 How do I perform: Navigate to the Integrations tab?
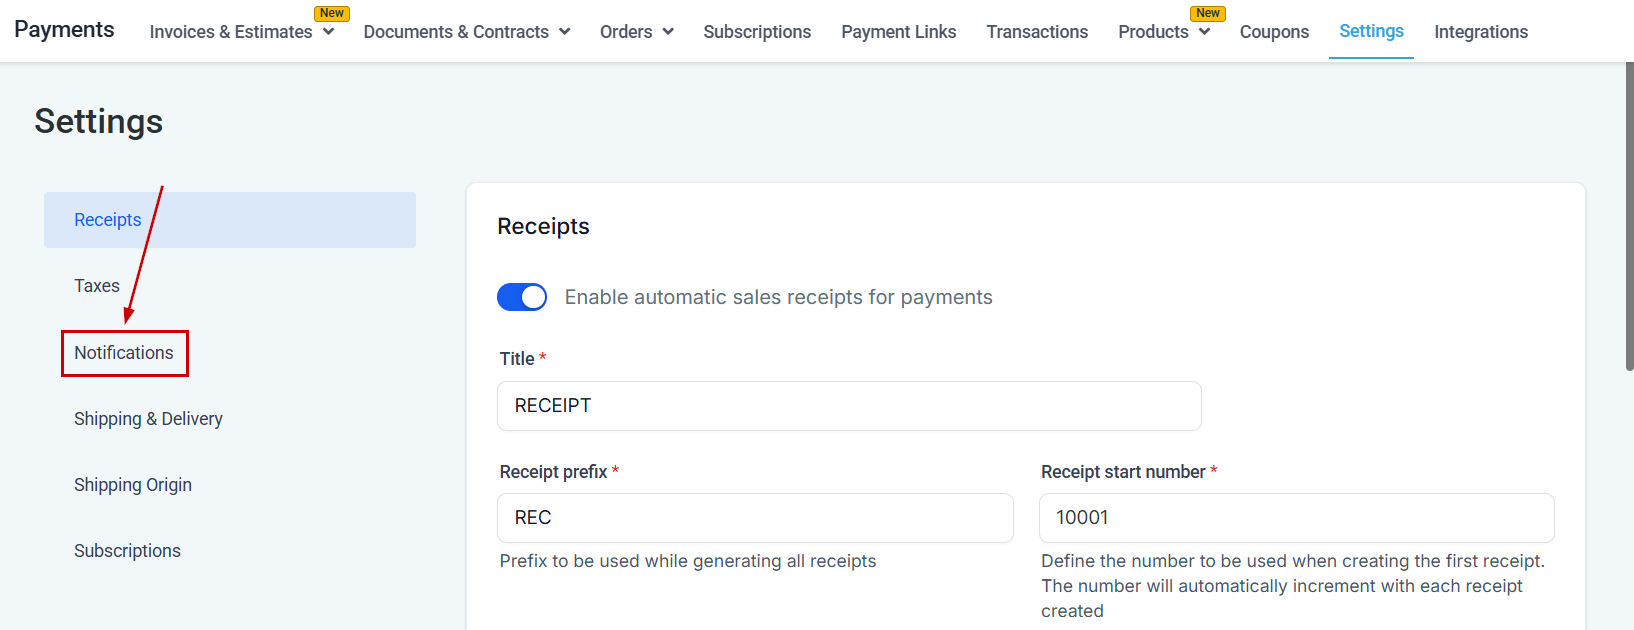[x=1480, y=32]
